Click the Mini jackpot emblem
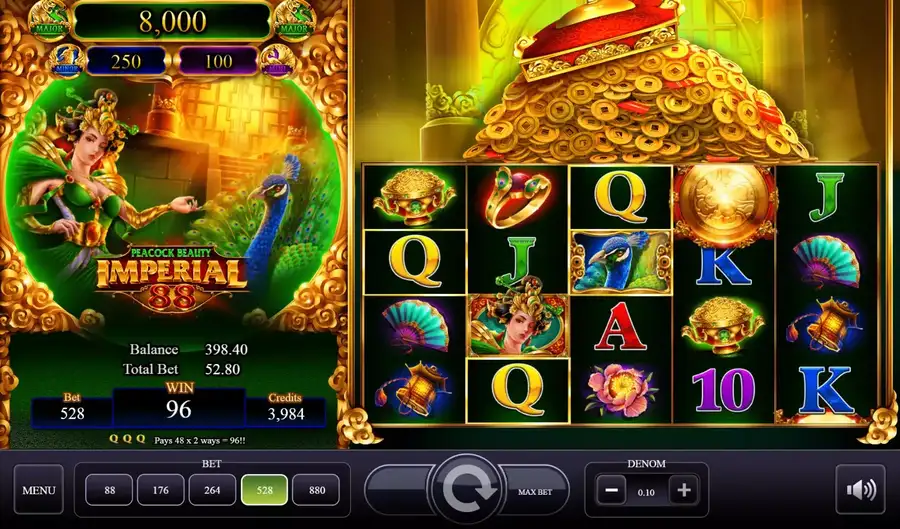Image resolution: width=900 pixels, height=529 pixels. [x=278, y=60]
